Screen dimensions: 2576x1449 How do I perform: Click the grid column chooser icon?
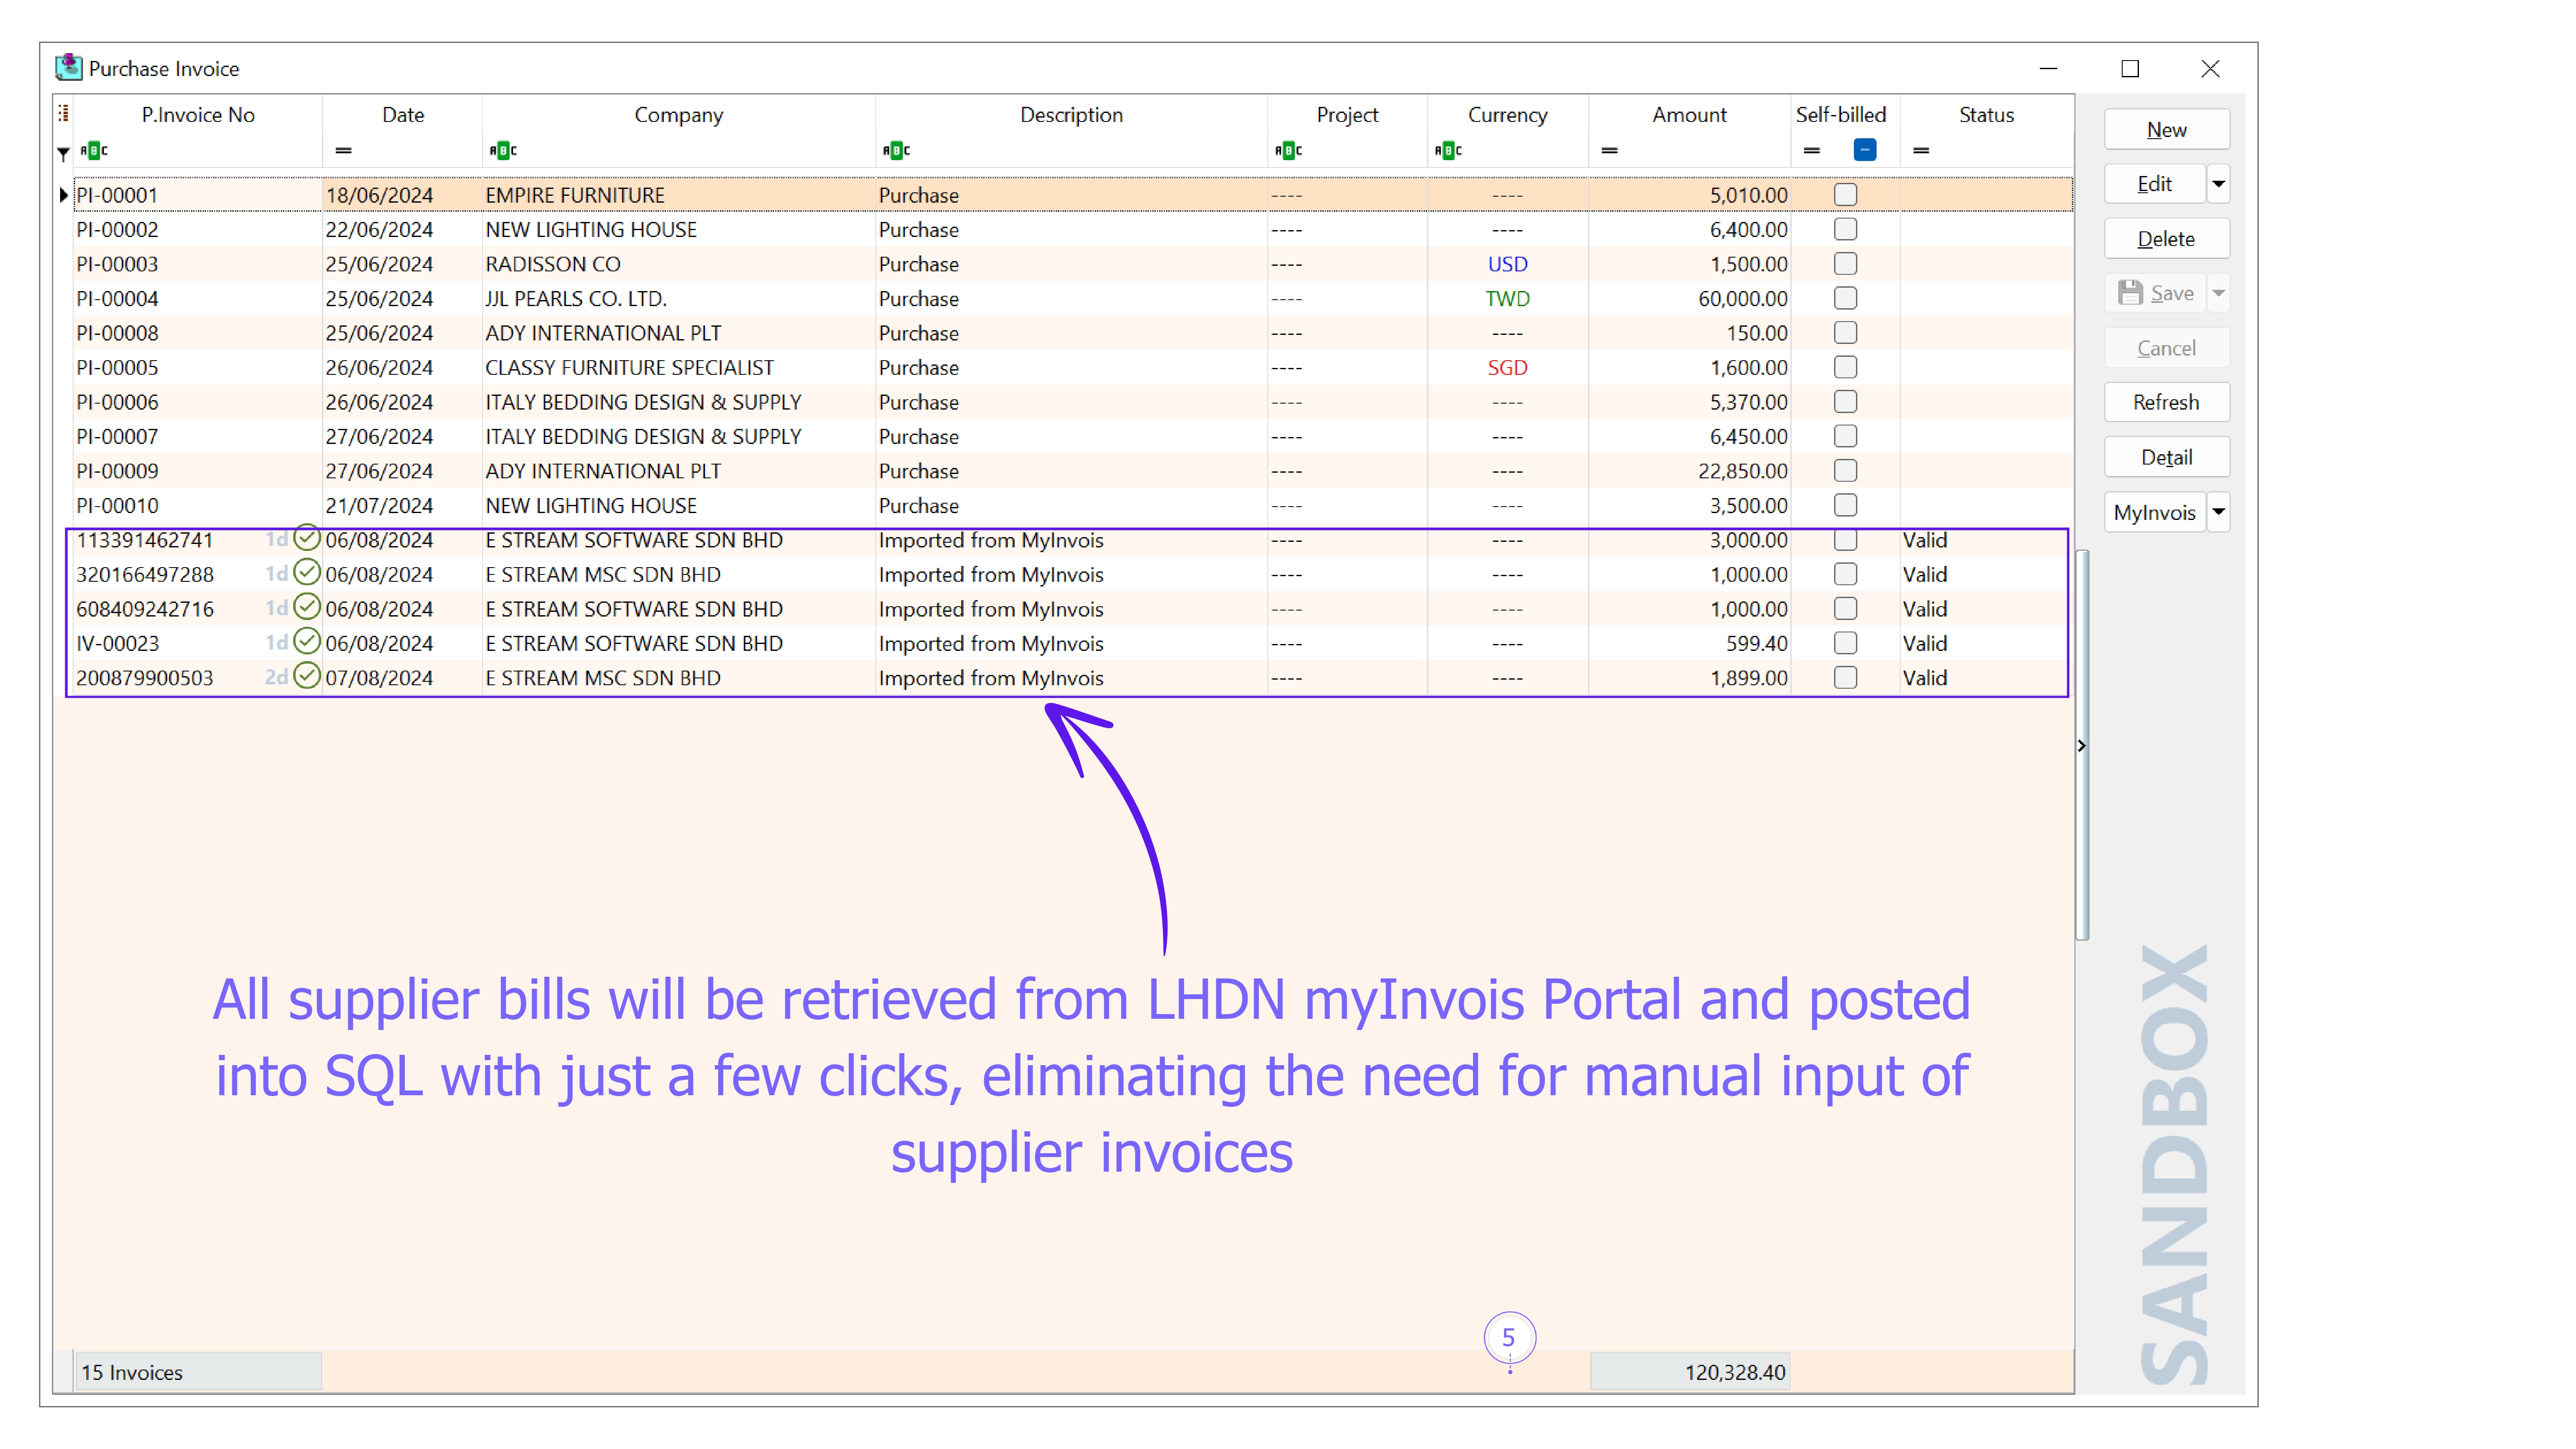(63, 113)
